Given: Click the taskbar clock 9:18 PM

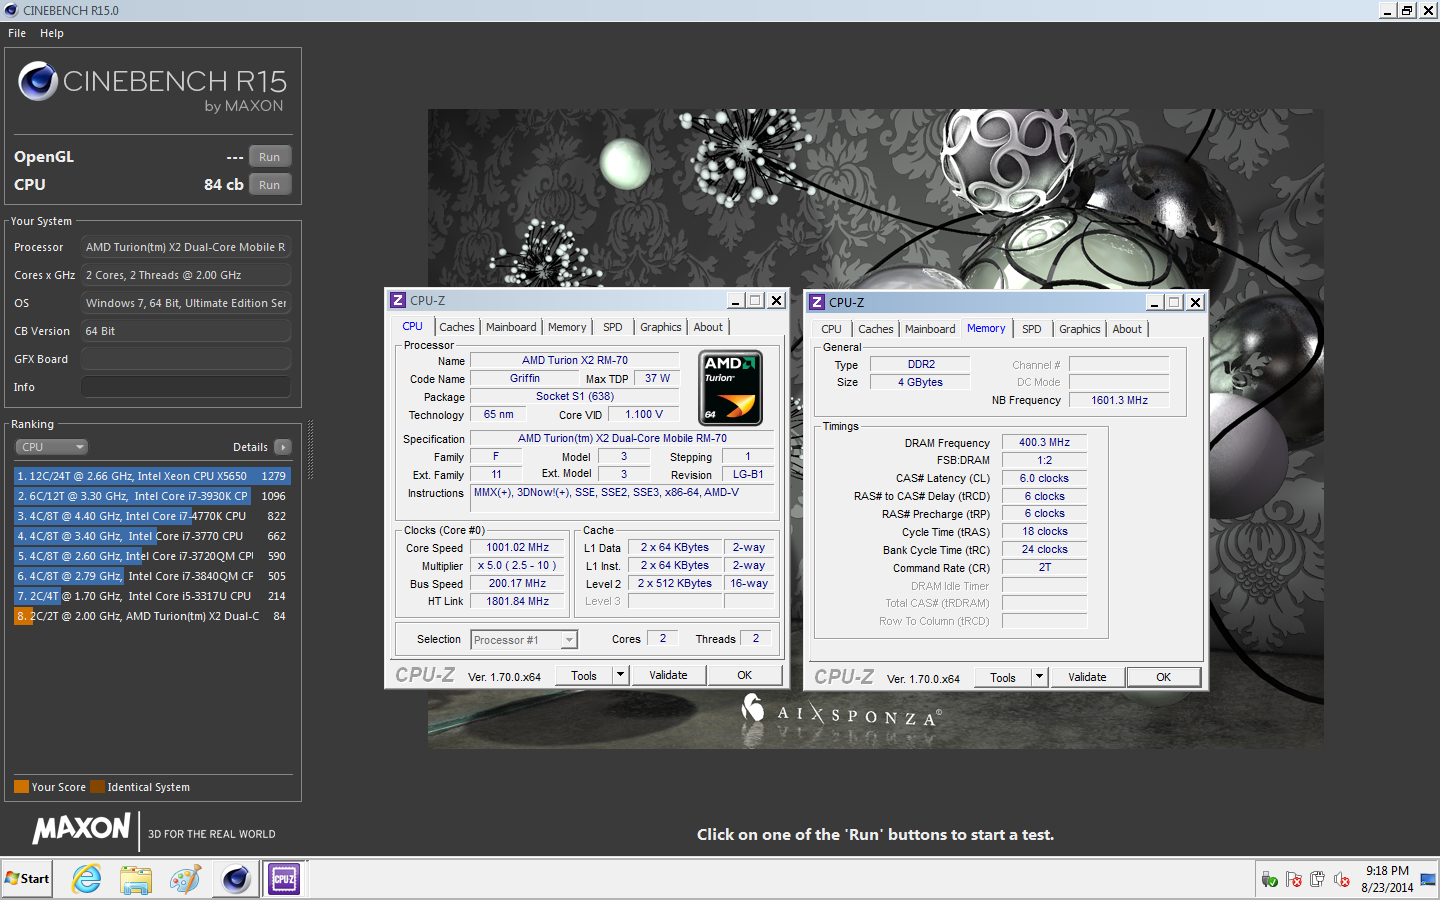Looking at the screenshot, I should 1387,871.
